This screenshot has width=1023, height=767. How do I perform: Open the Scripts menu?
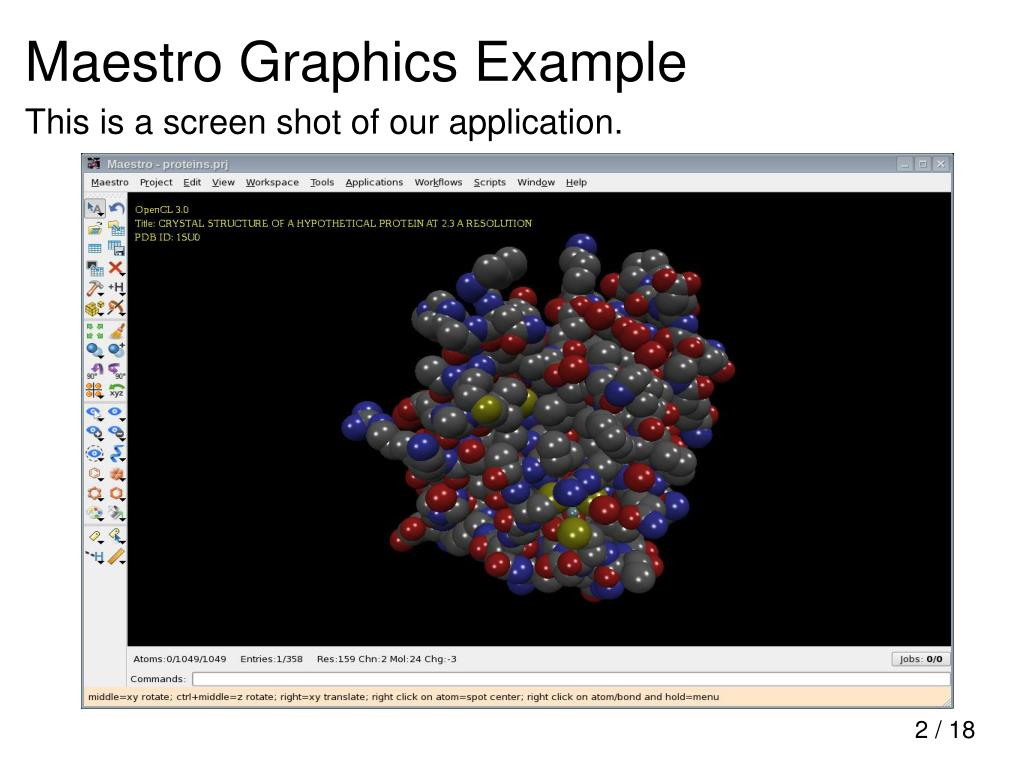tap(489, 183)
